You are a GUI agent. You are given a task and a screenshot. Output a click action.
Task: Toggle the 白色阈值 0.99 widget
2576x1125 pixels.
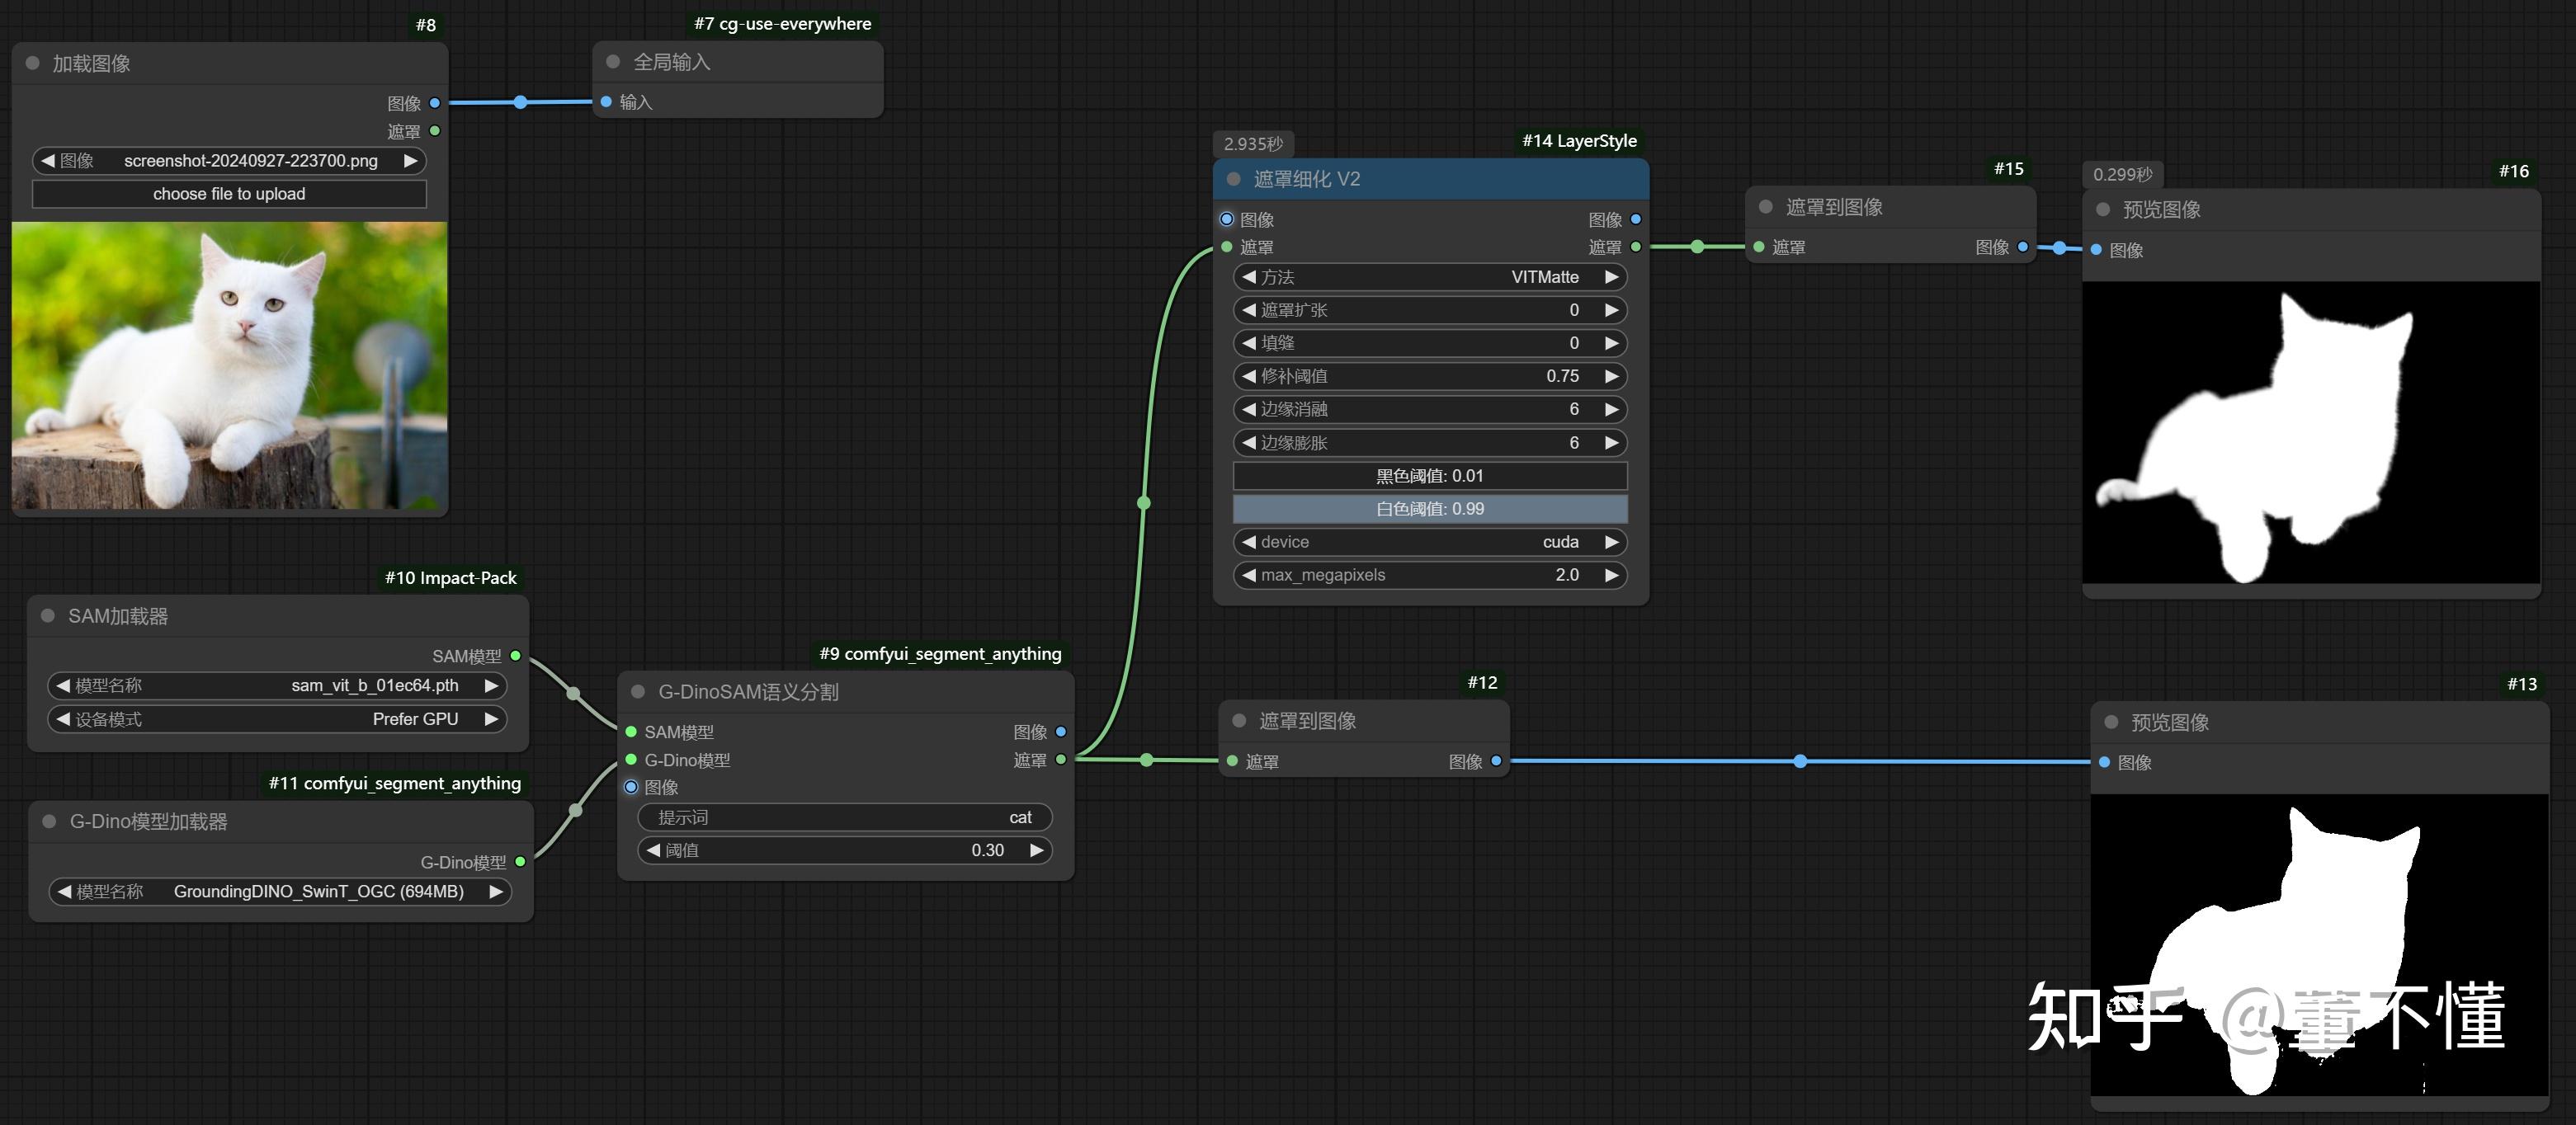1429,509
